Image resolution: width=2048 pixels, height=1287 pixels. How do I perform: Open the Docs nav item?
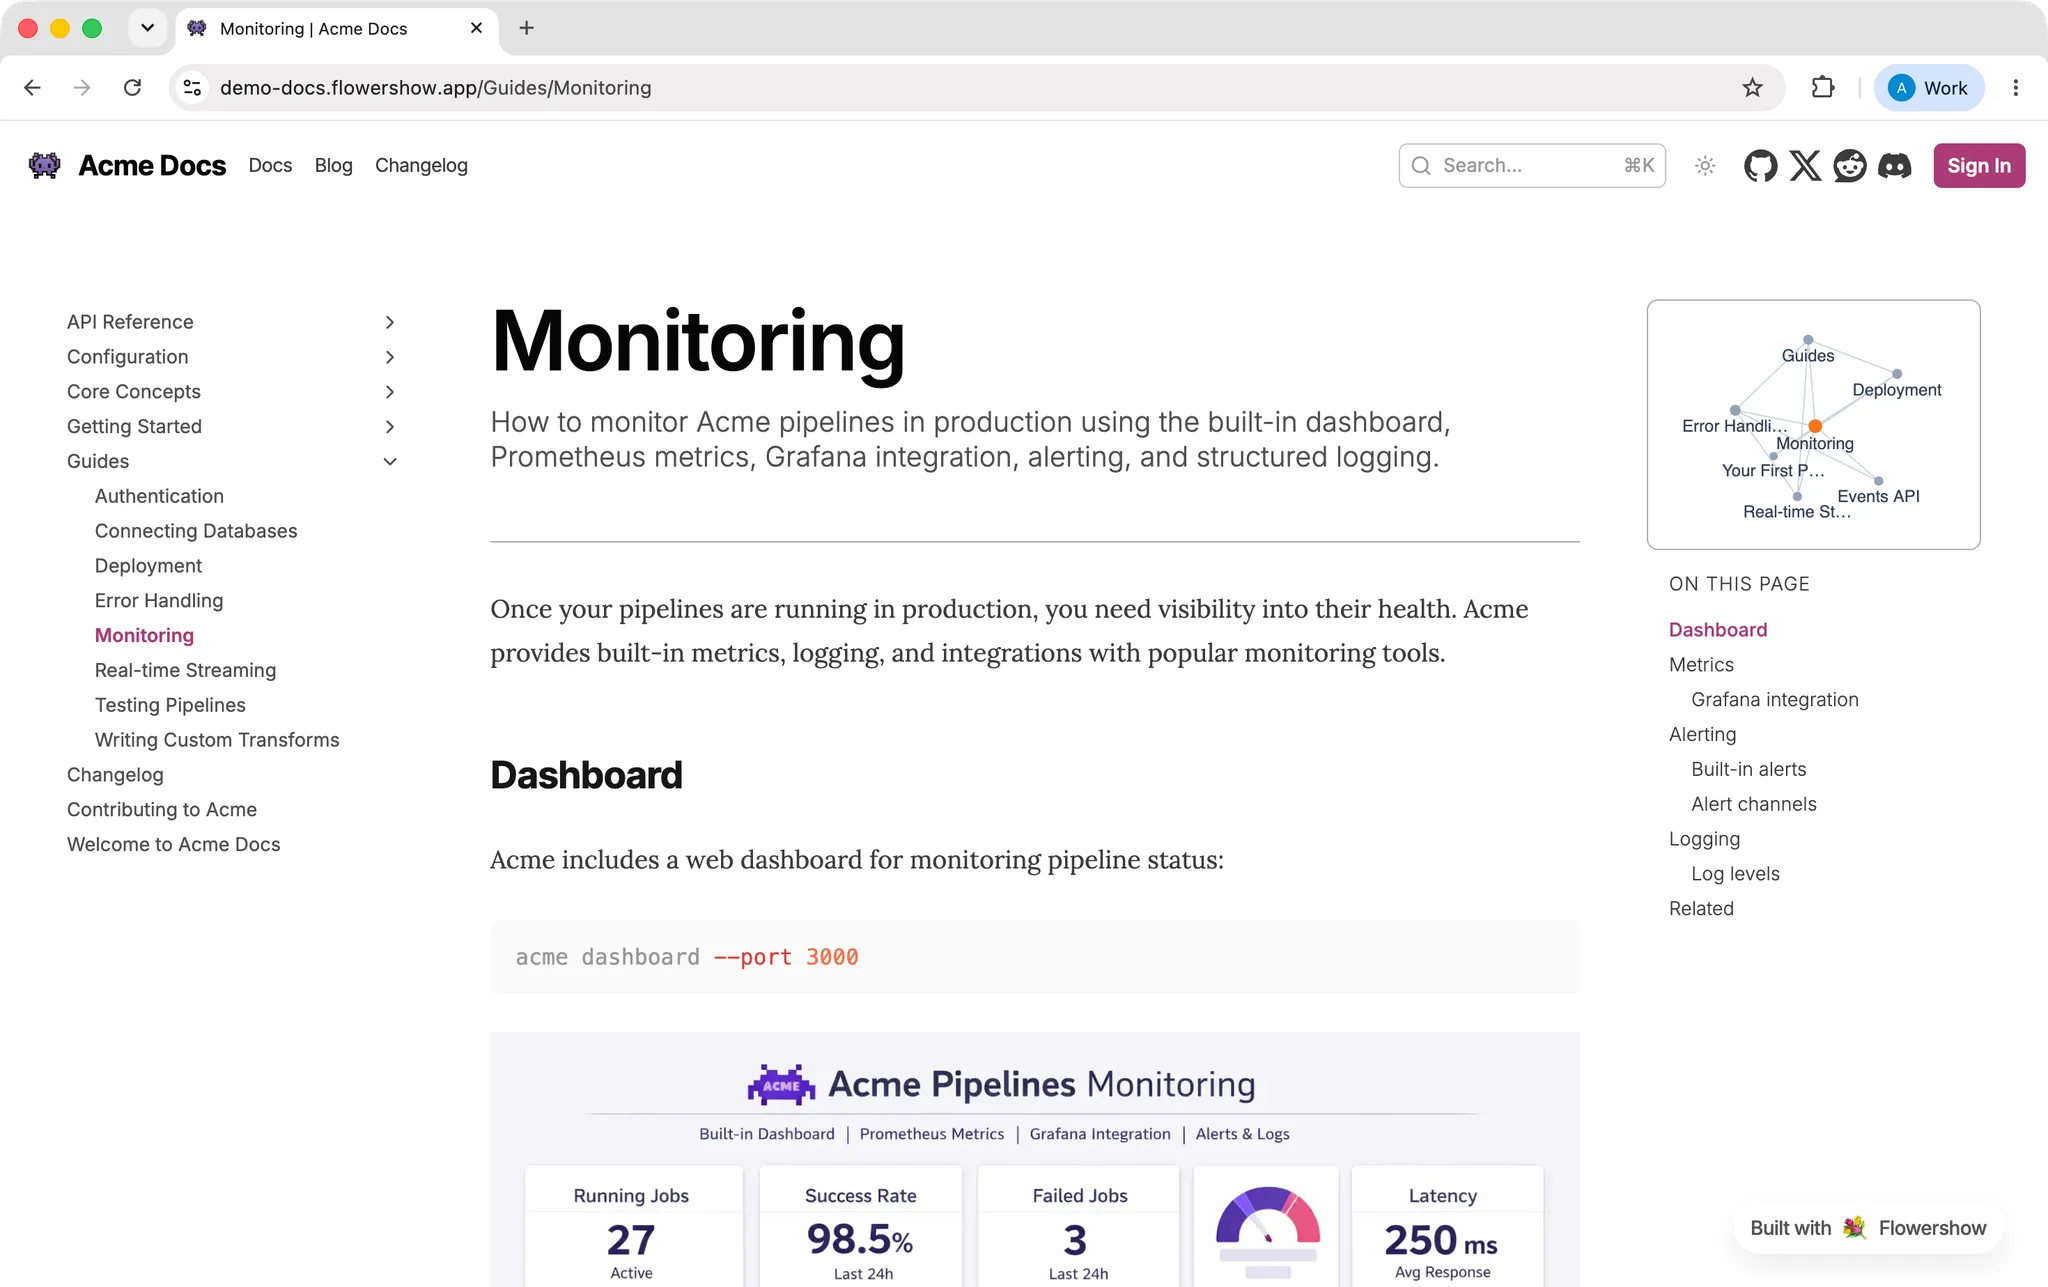pyautogui.click(x=270, y=166)
